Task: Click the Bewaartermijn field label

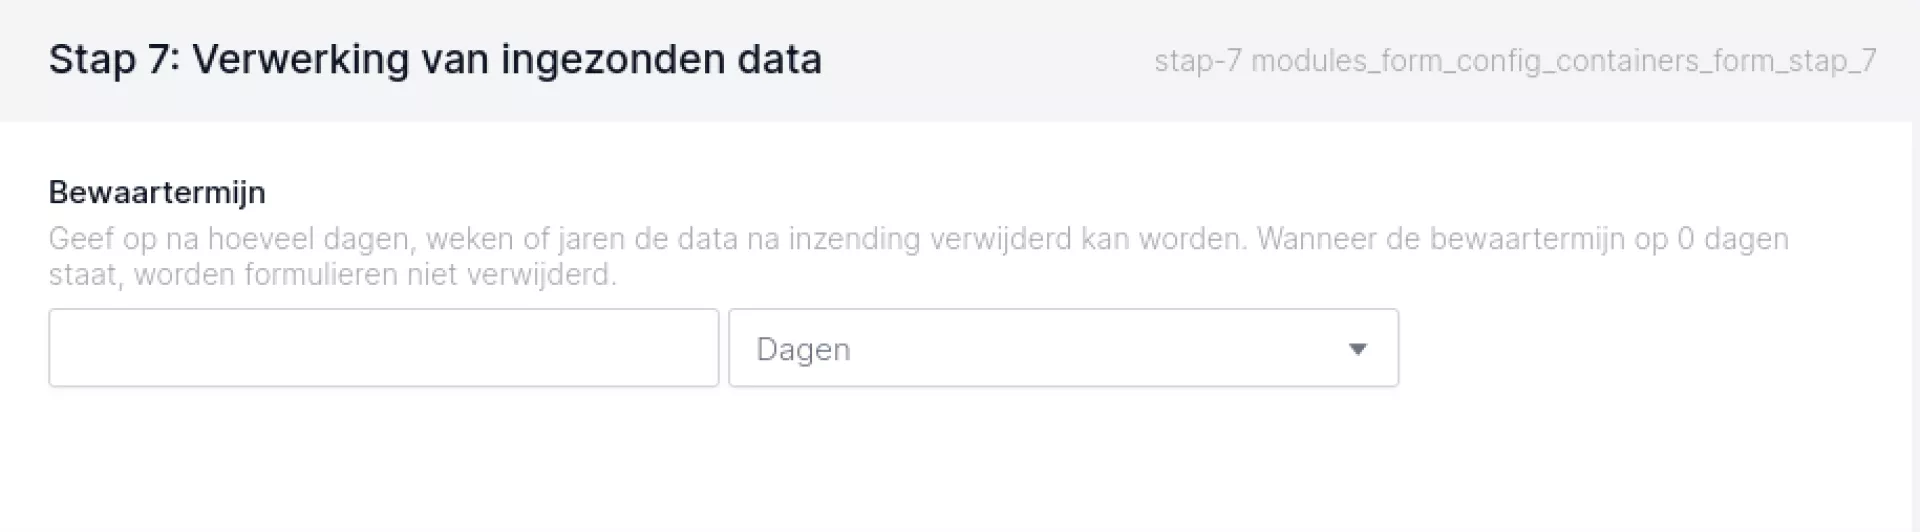Action: point(157,192)
